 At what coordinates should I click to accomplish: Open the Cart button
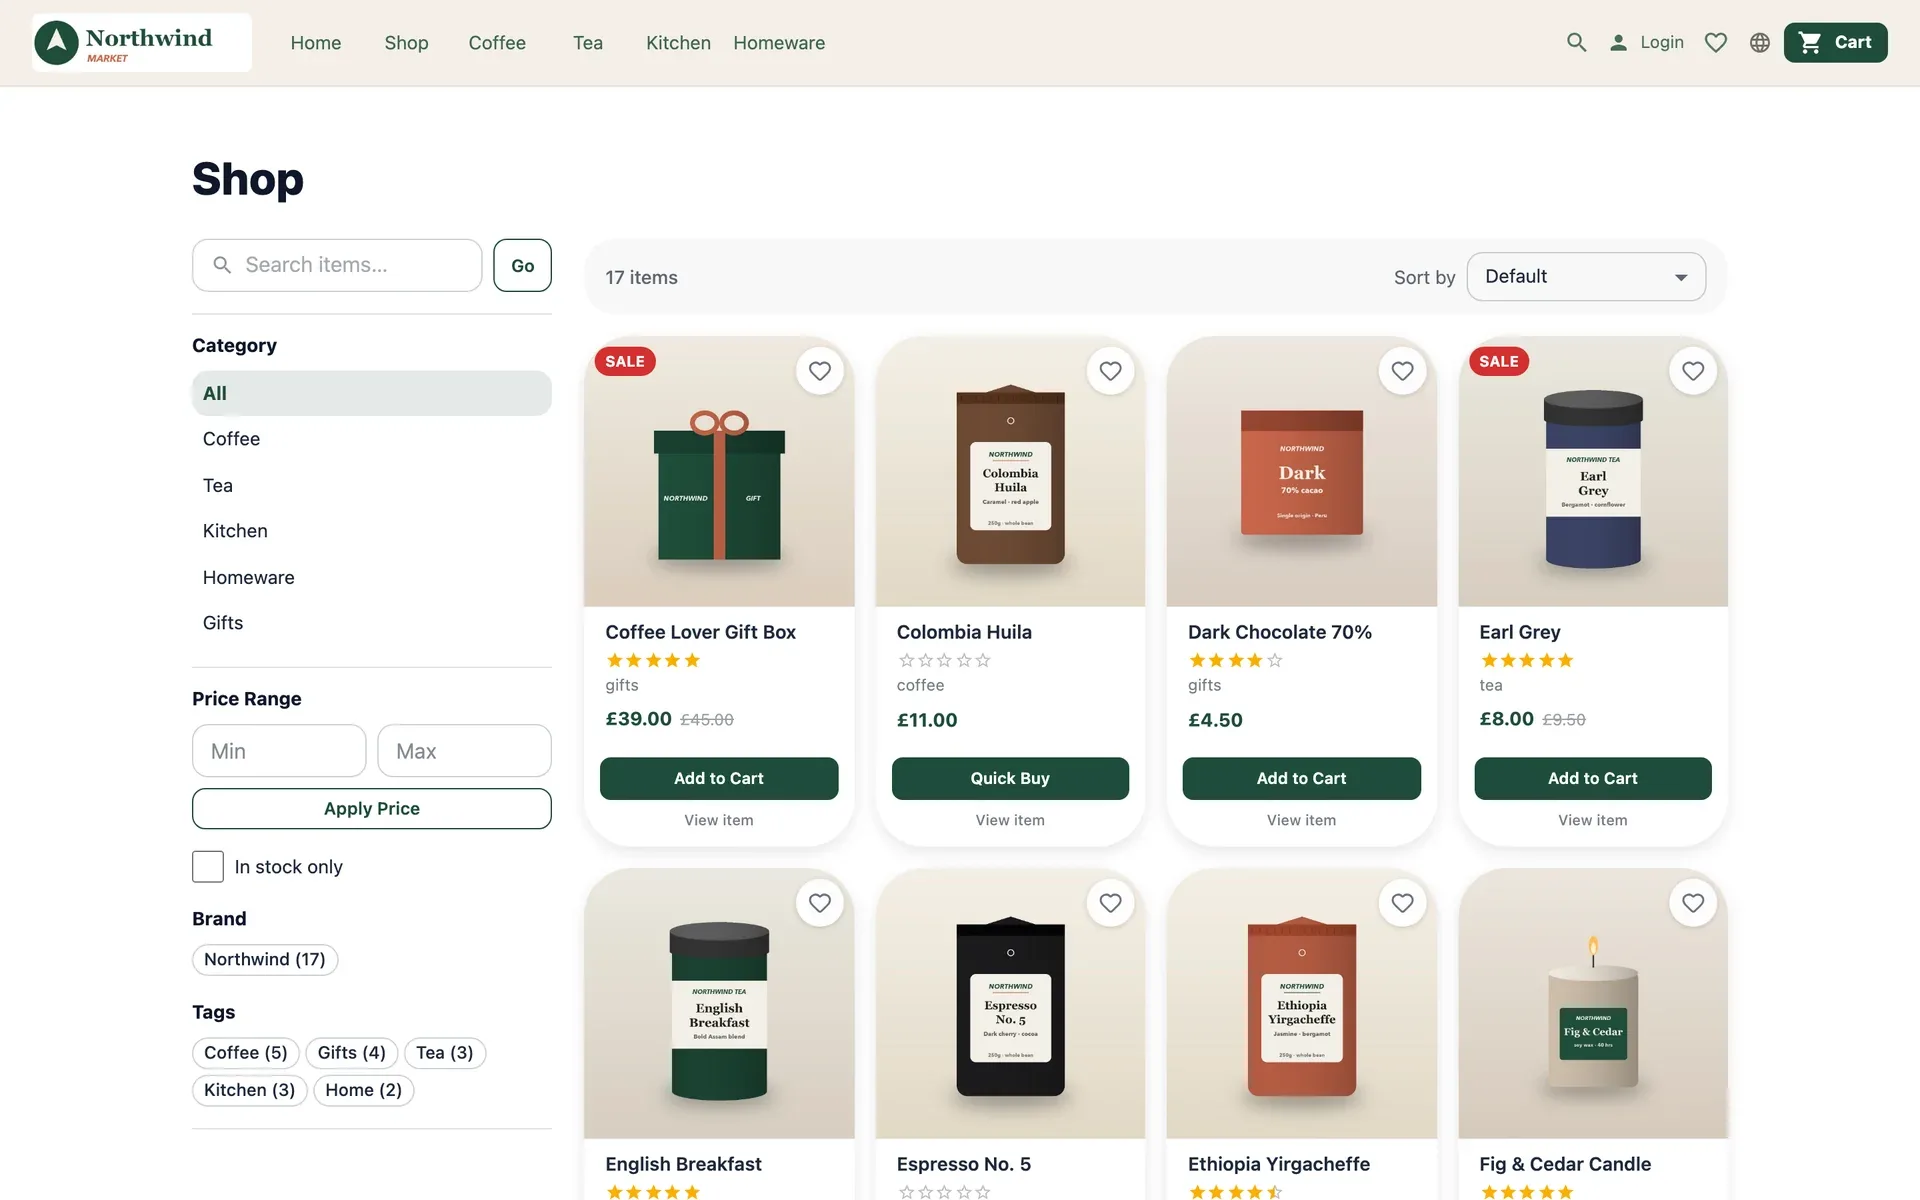tap(1835, 42)
